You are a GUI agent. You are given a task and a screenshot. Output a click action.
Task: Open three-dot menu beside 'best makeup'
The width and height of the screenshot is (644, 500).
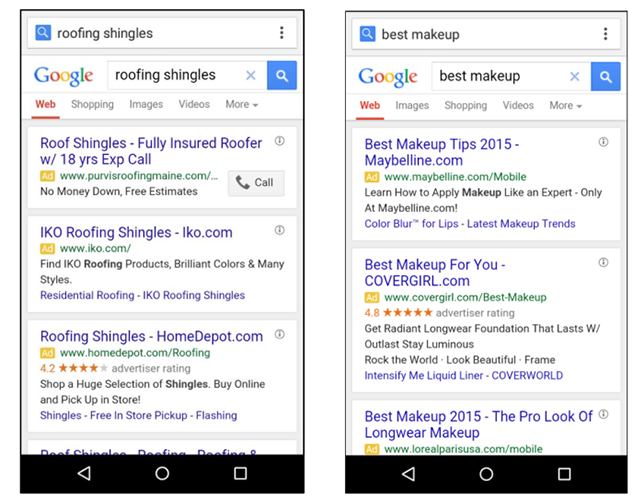605,34
